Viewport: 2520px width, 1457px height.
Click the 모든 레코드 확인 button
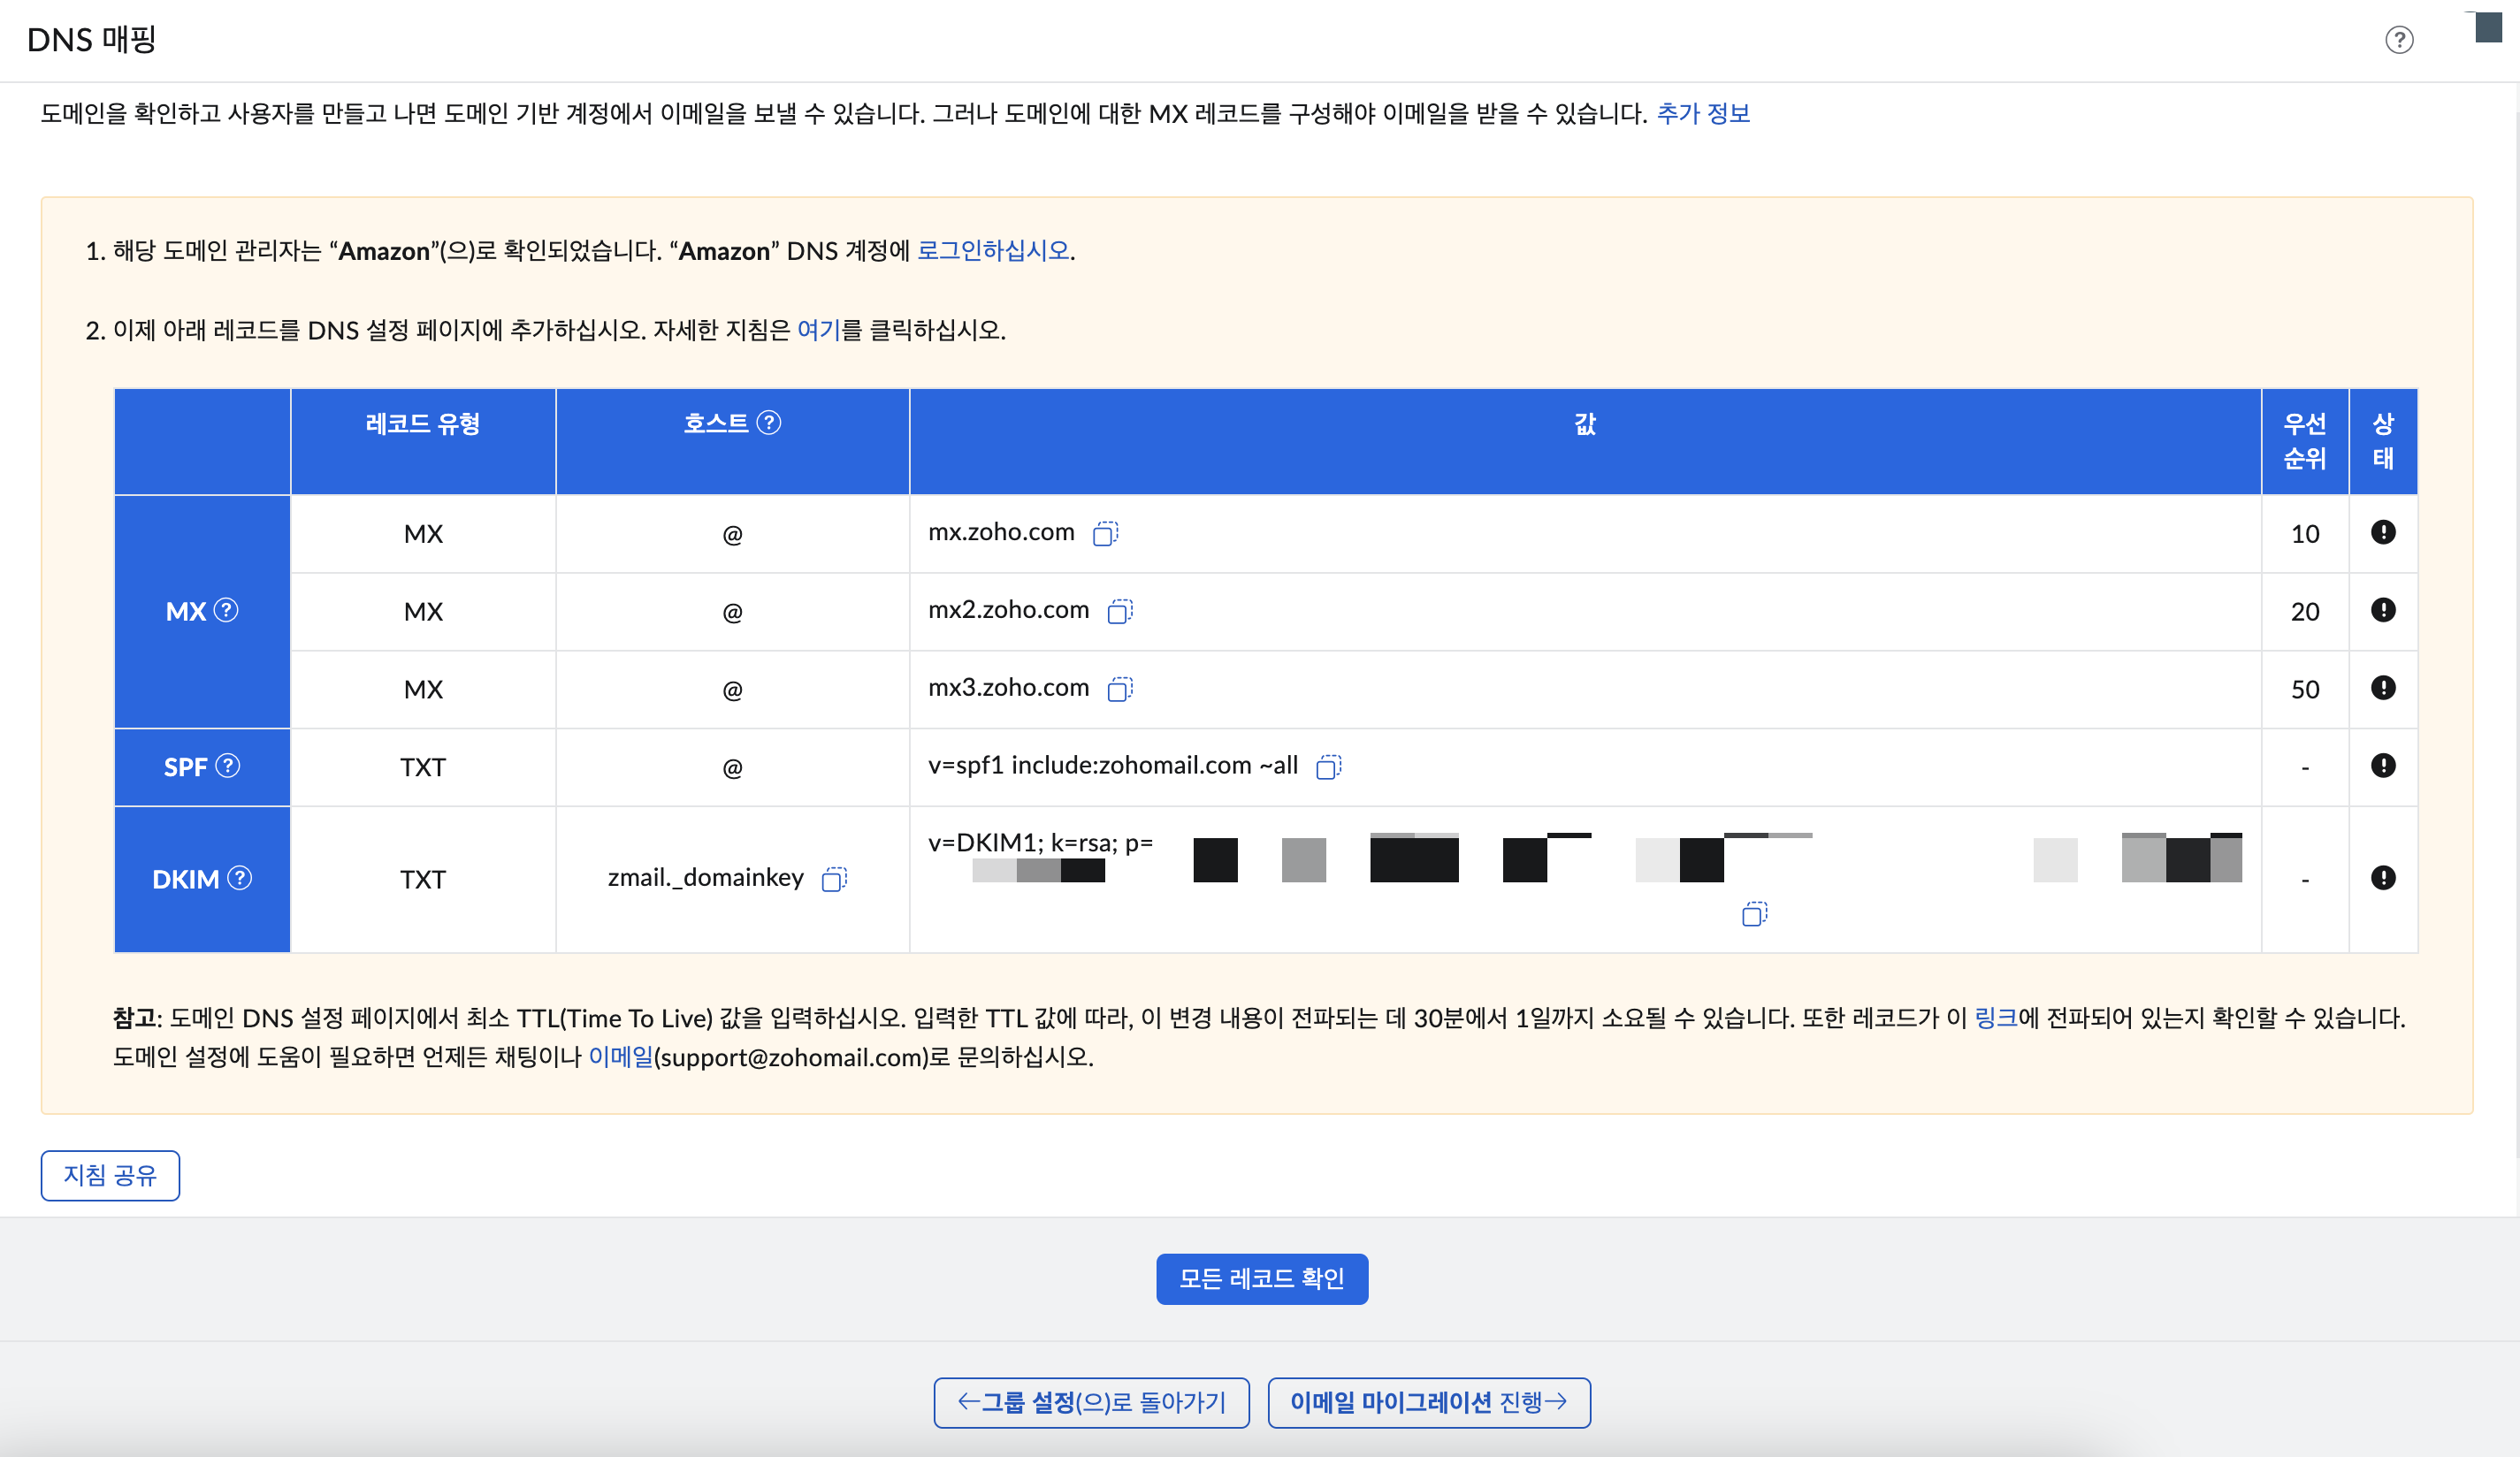click(x=1262, y=1278)
